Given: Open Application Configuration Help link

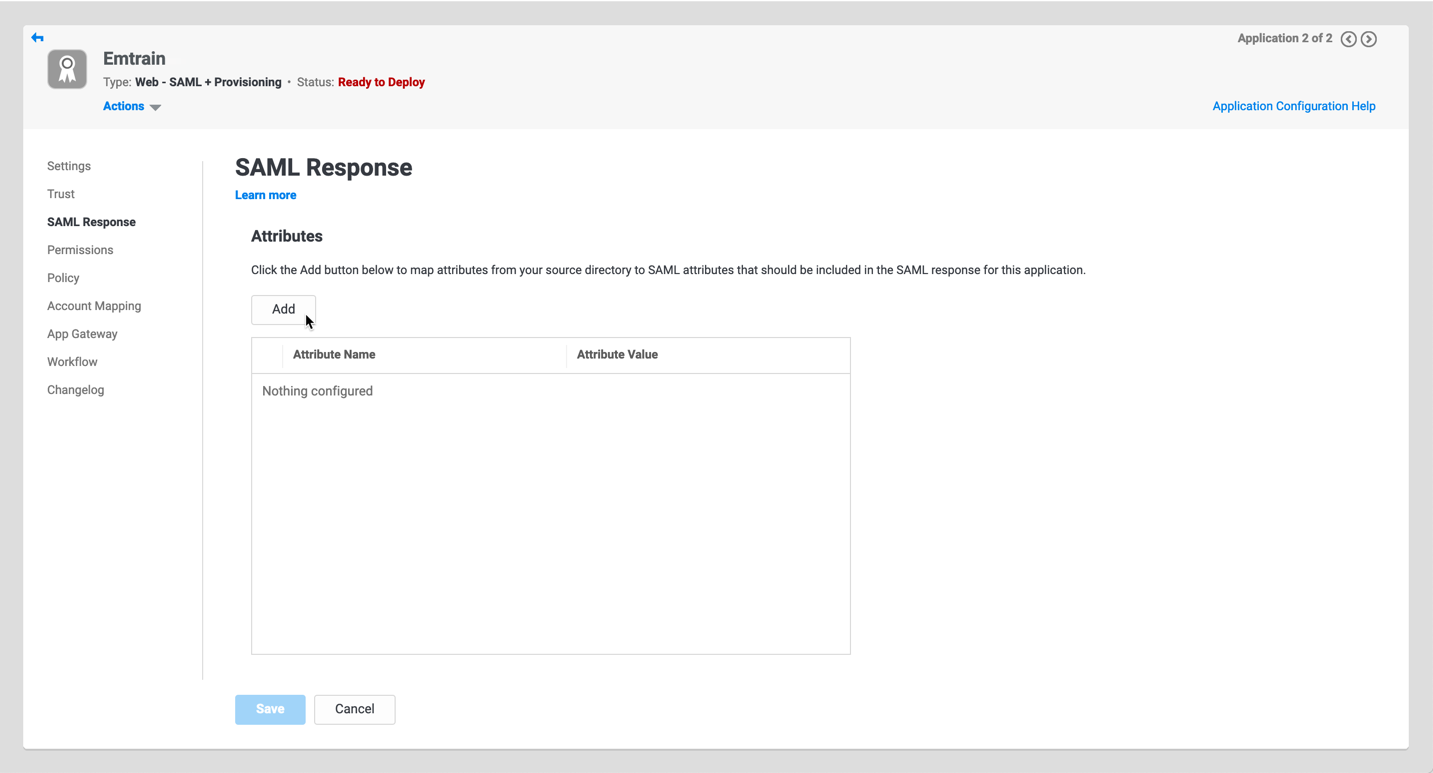Looking at the screenshot, I should (1293, 106).
